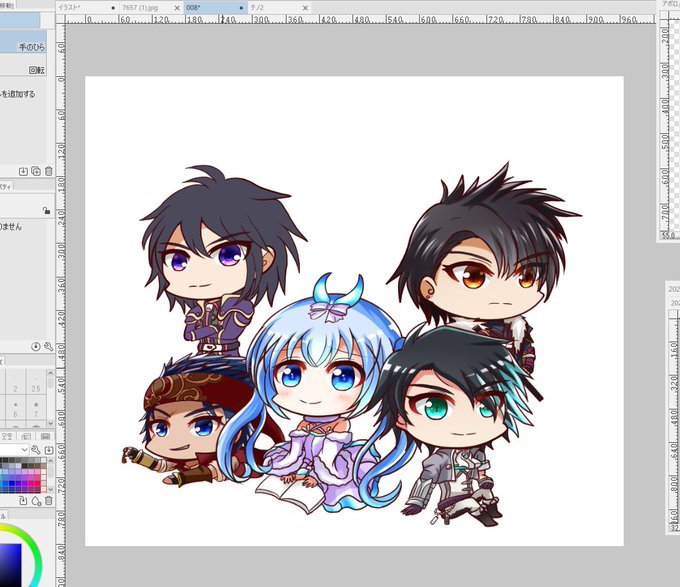The width and height of the screenshot is (680, 587).
Task: Pick a shade in color wheel square
Action: (10, 564)
